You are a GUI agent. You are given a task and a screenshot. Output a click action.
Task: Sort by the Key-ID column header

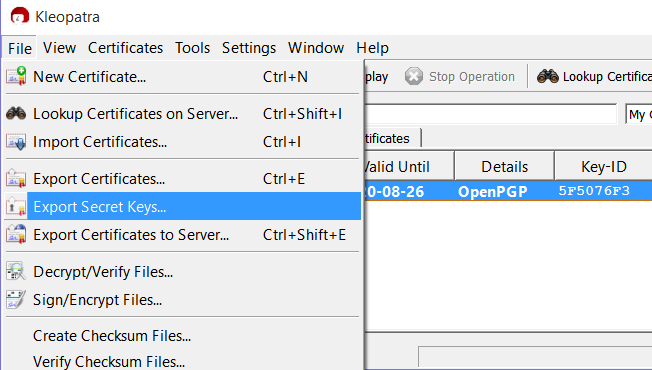pyautogui.click(x=604, y=167)
